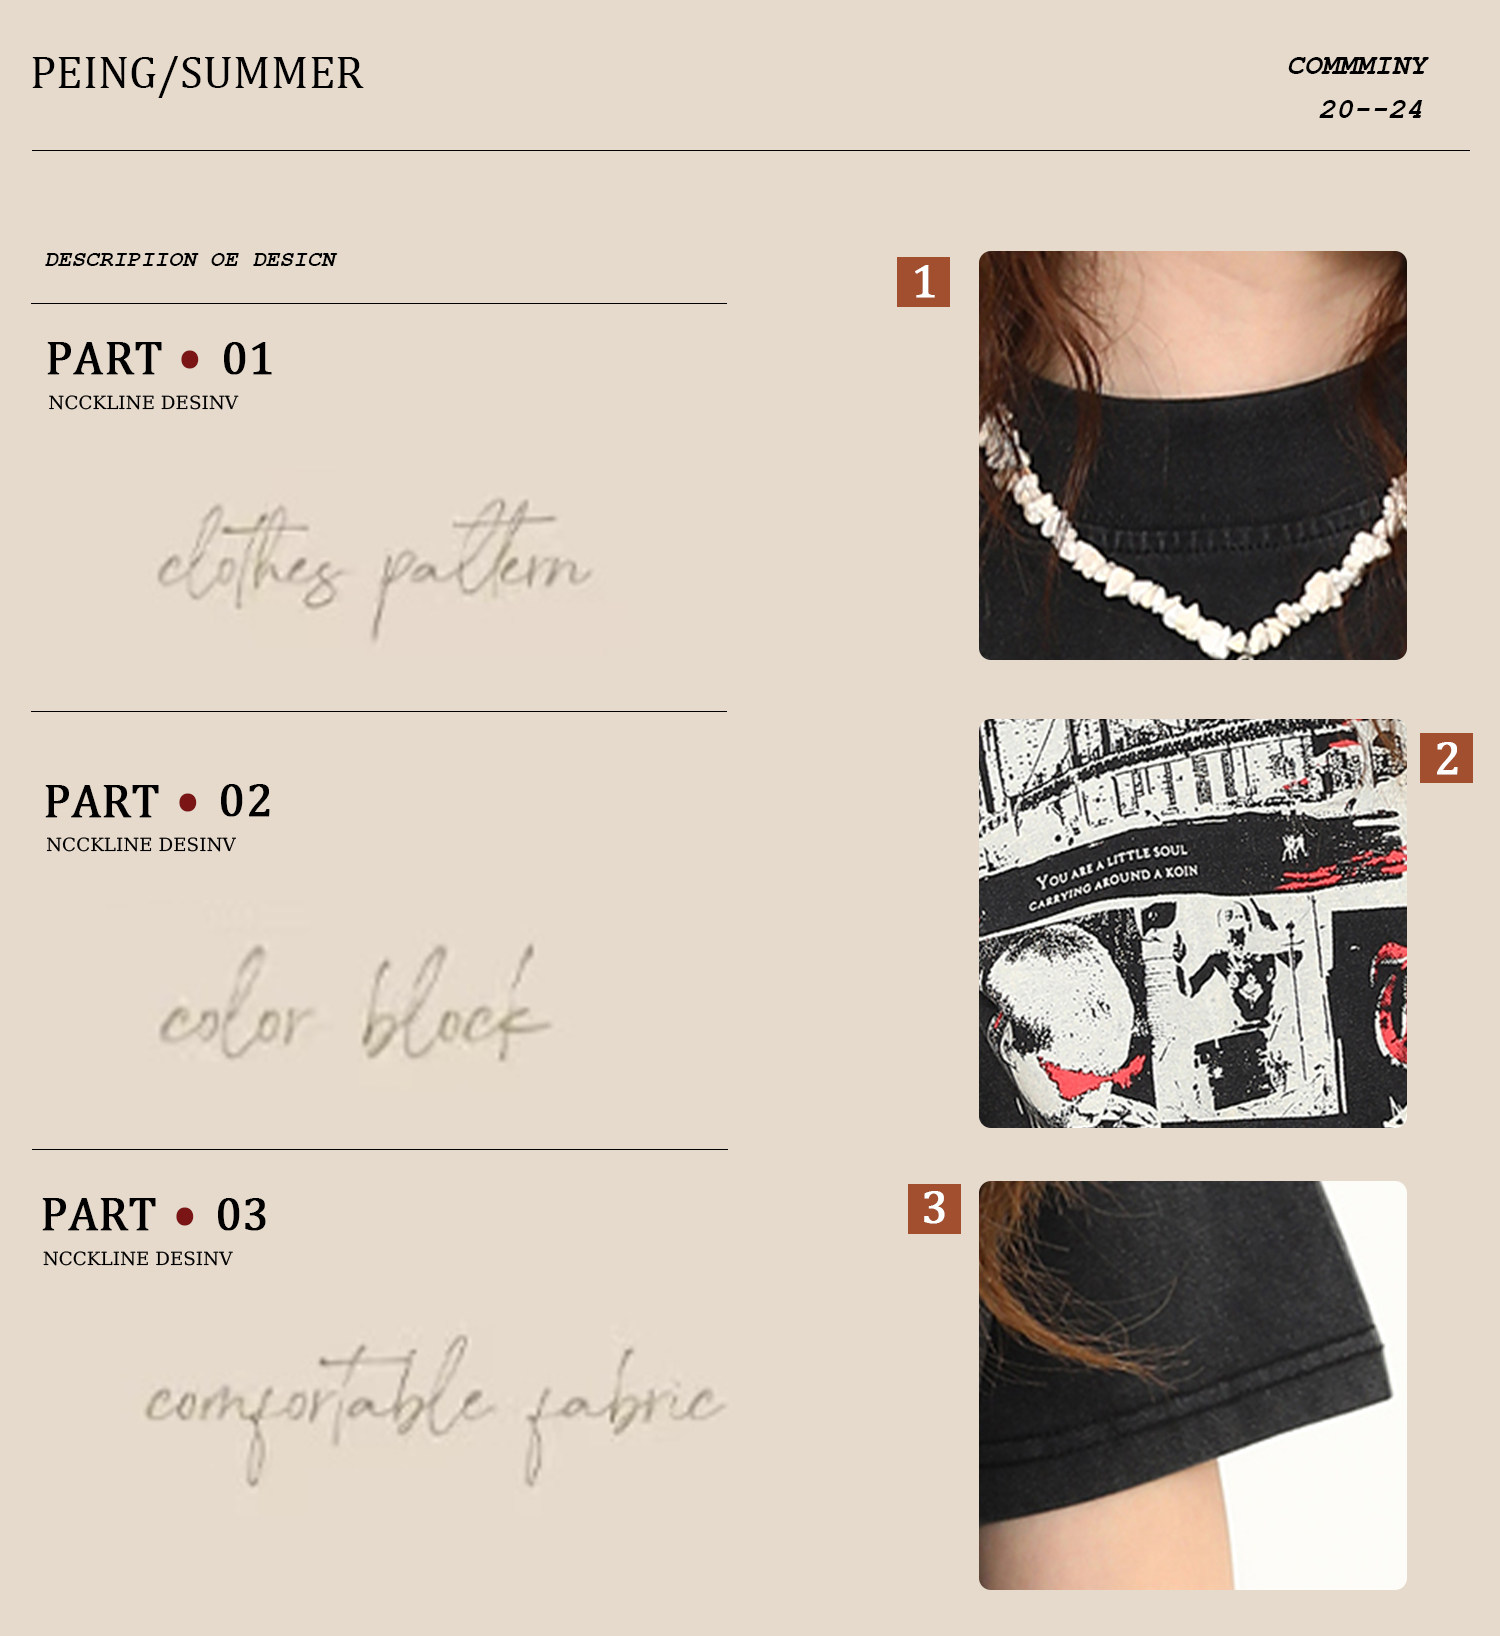Viewport: 1500px width, 1636px height.
Task: Select the DESCRIPIION OE DESICN heading
Action: pos(191,259)
